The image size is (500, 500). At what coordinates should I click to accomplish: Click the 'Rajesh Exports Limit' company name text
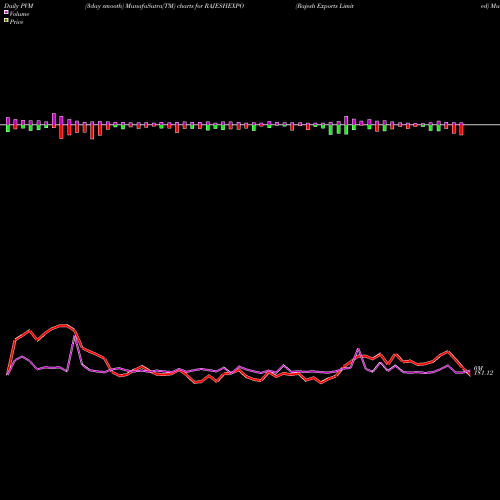point(324,6)
